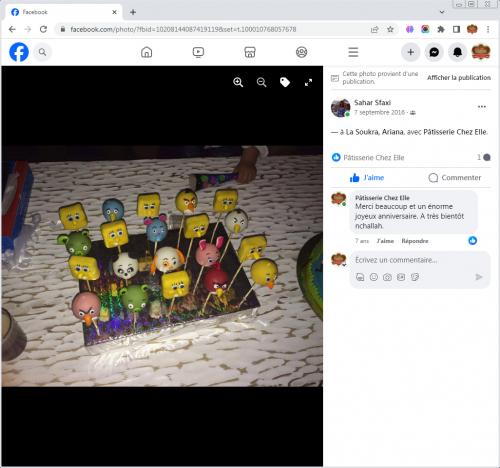
Task: Click the Commenter button
Action: (x=455, y=178)
